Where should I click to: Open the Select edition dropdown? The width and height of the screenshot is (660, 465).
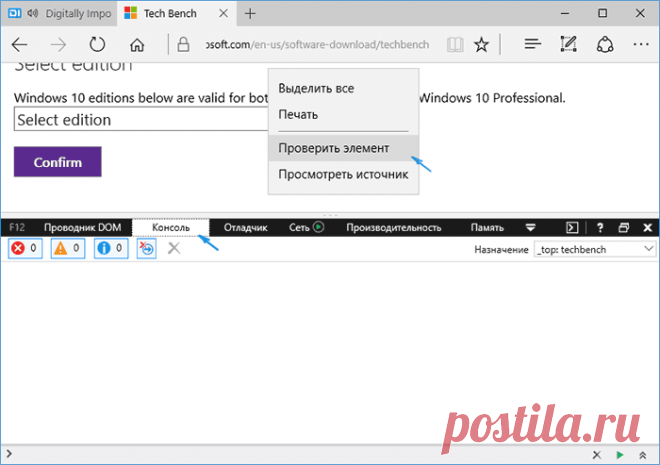pyautogui.click(x=141, y=120)
